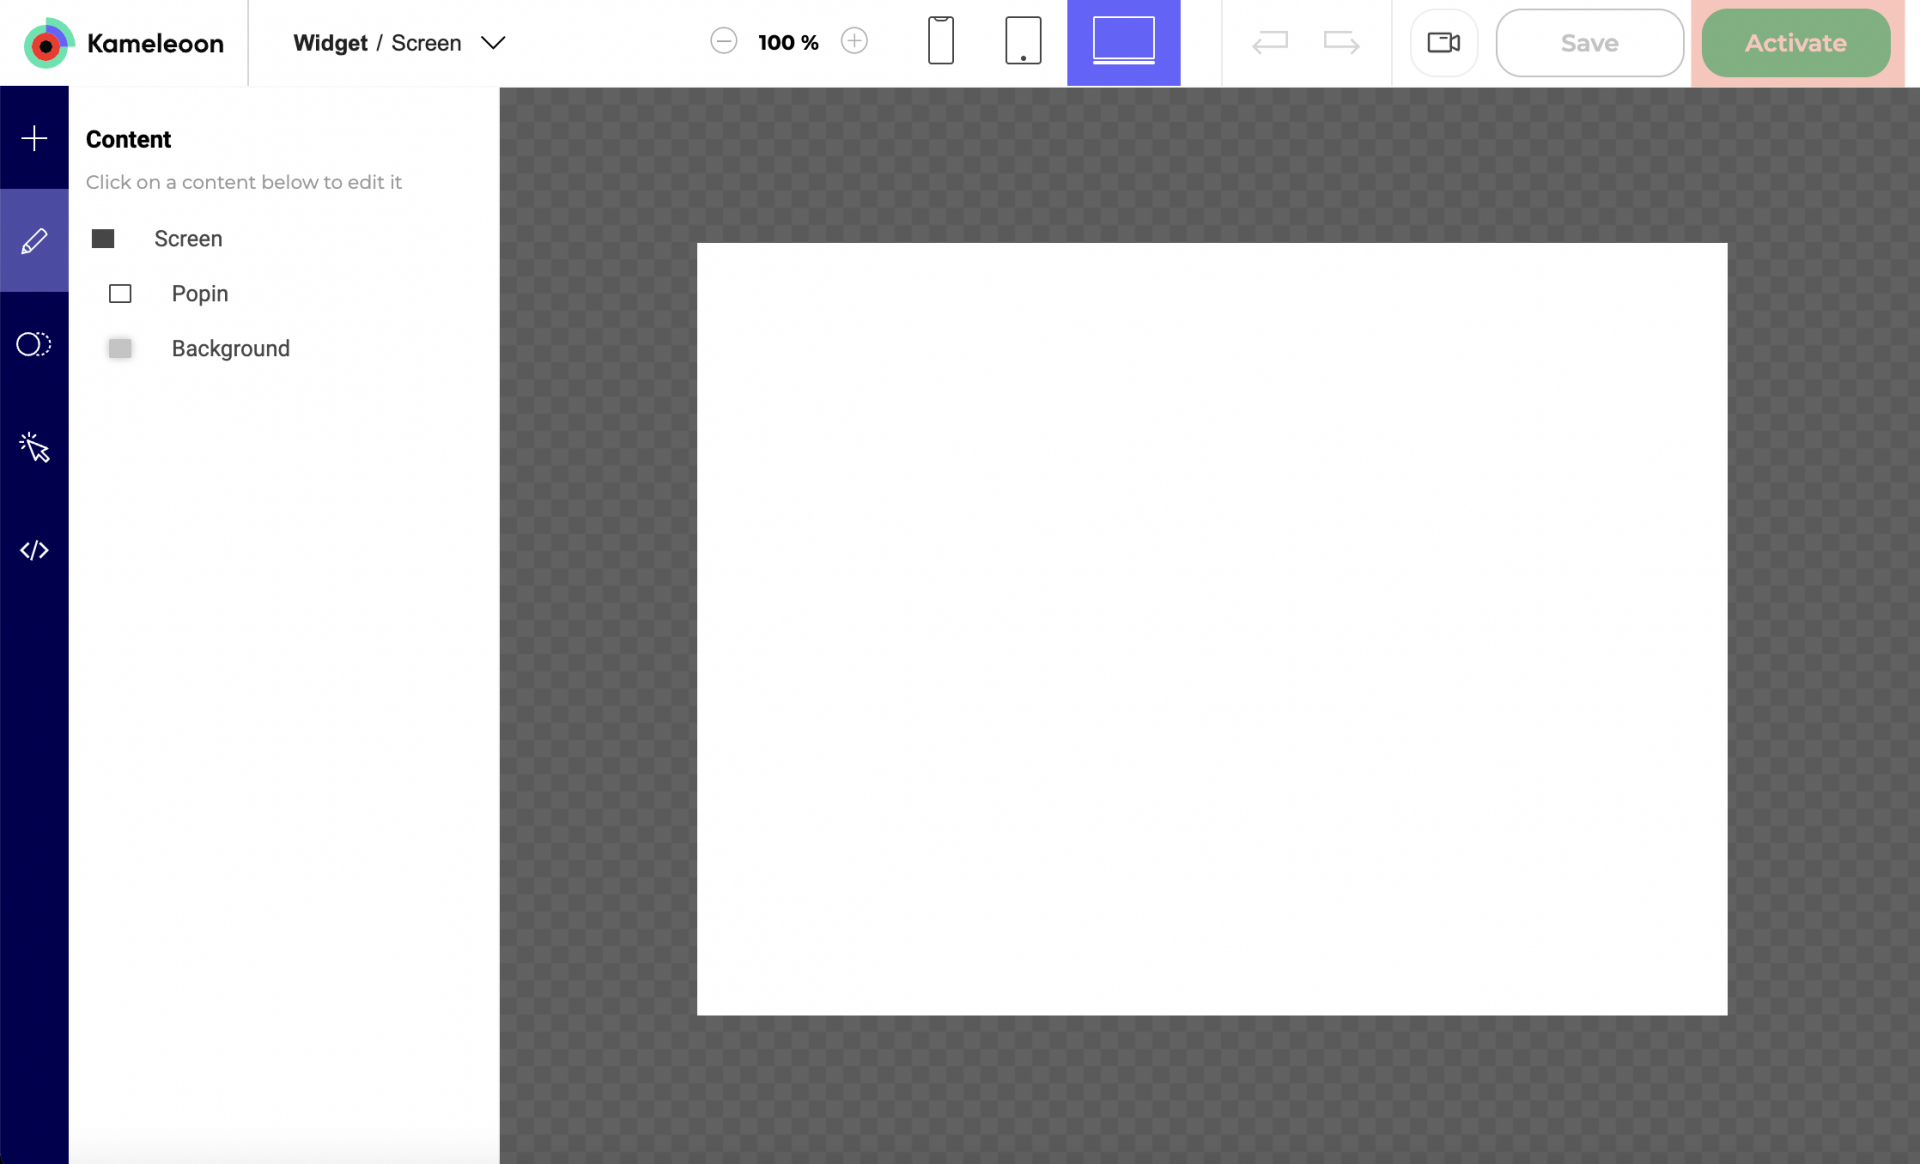Decrease zoom with the minus button
The height and width of the screenshot is (1164, 1920).
[723, 42]
